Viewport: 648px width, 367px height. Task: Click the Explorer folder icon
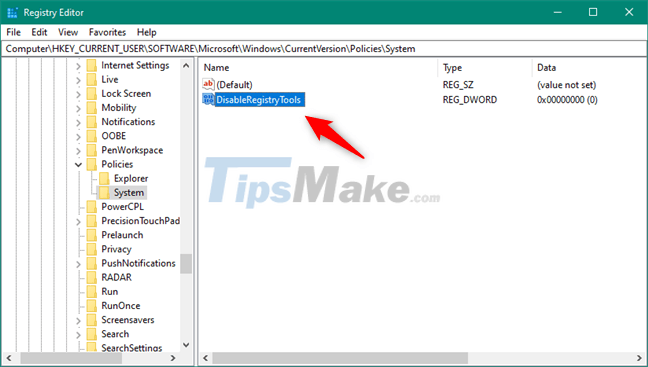[x=104, y=178]
